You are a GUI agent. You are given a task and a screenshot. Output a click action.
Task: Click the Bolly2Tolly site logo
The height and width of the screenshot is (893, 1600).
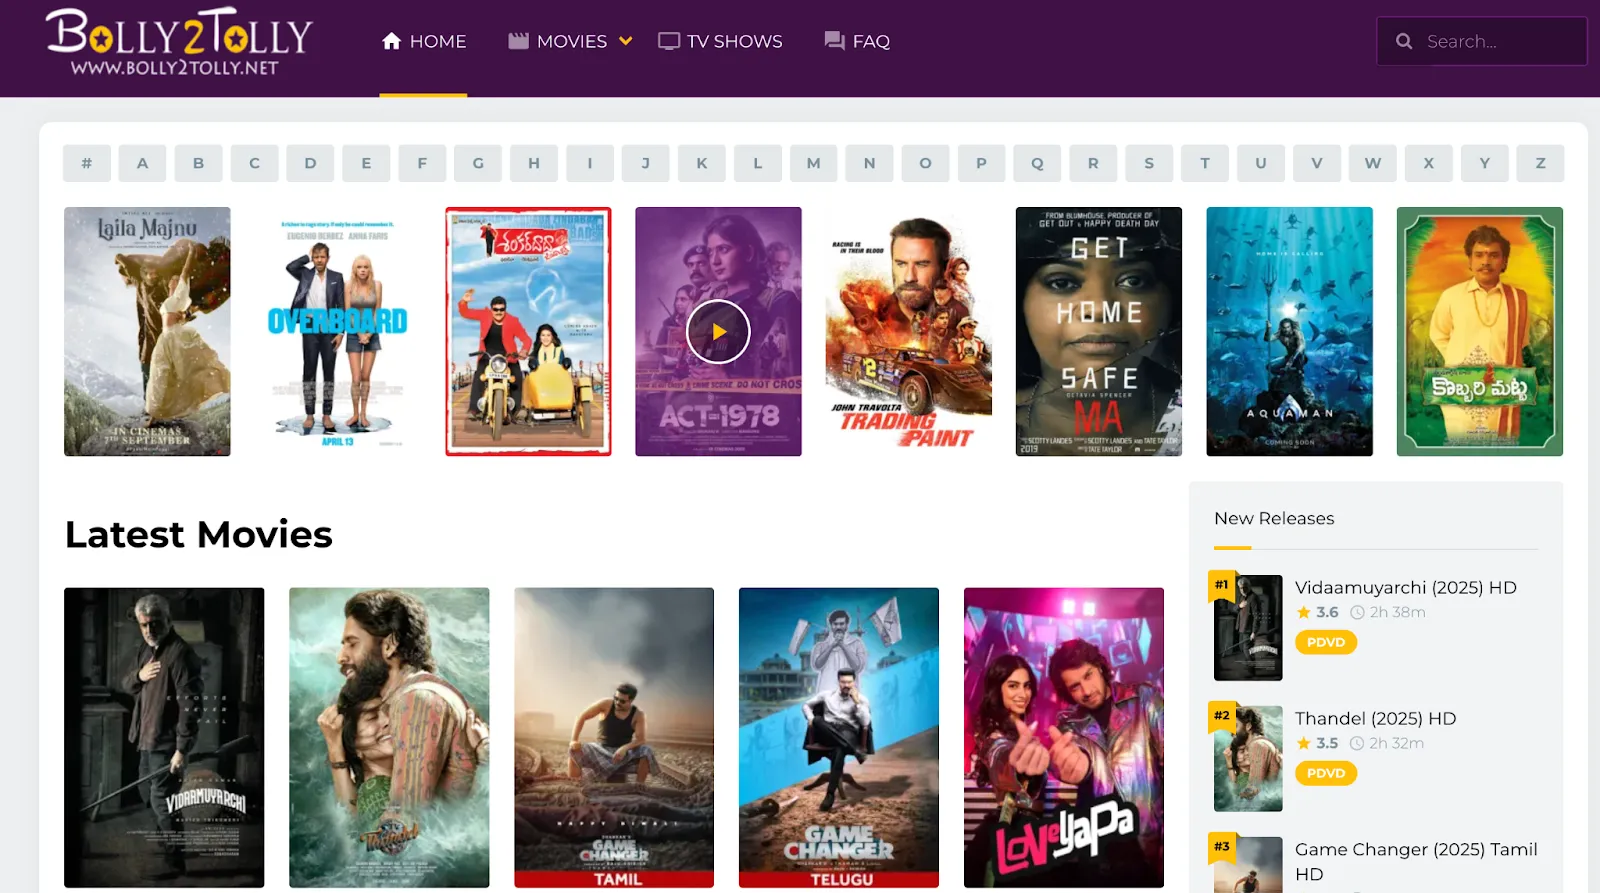click(179, 42)
